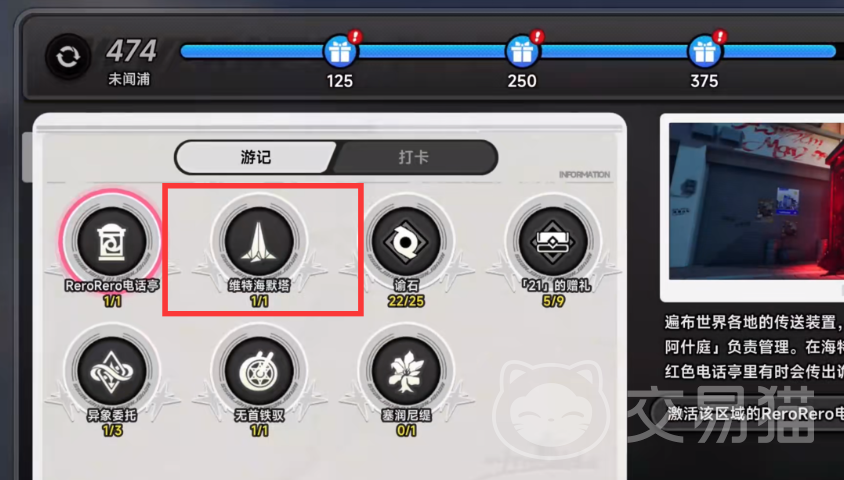
Task: Click the 22/25 谕石 progress counter
Action: tap(406, 301)
